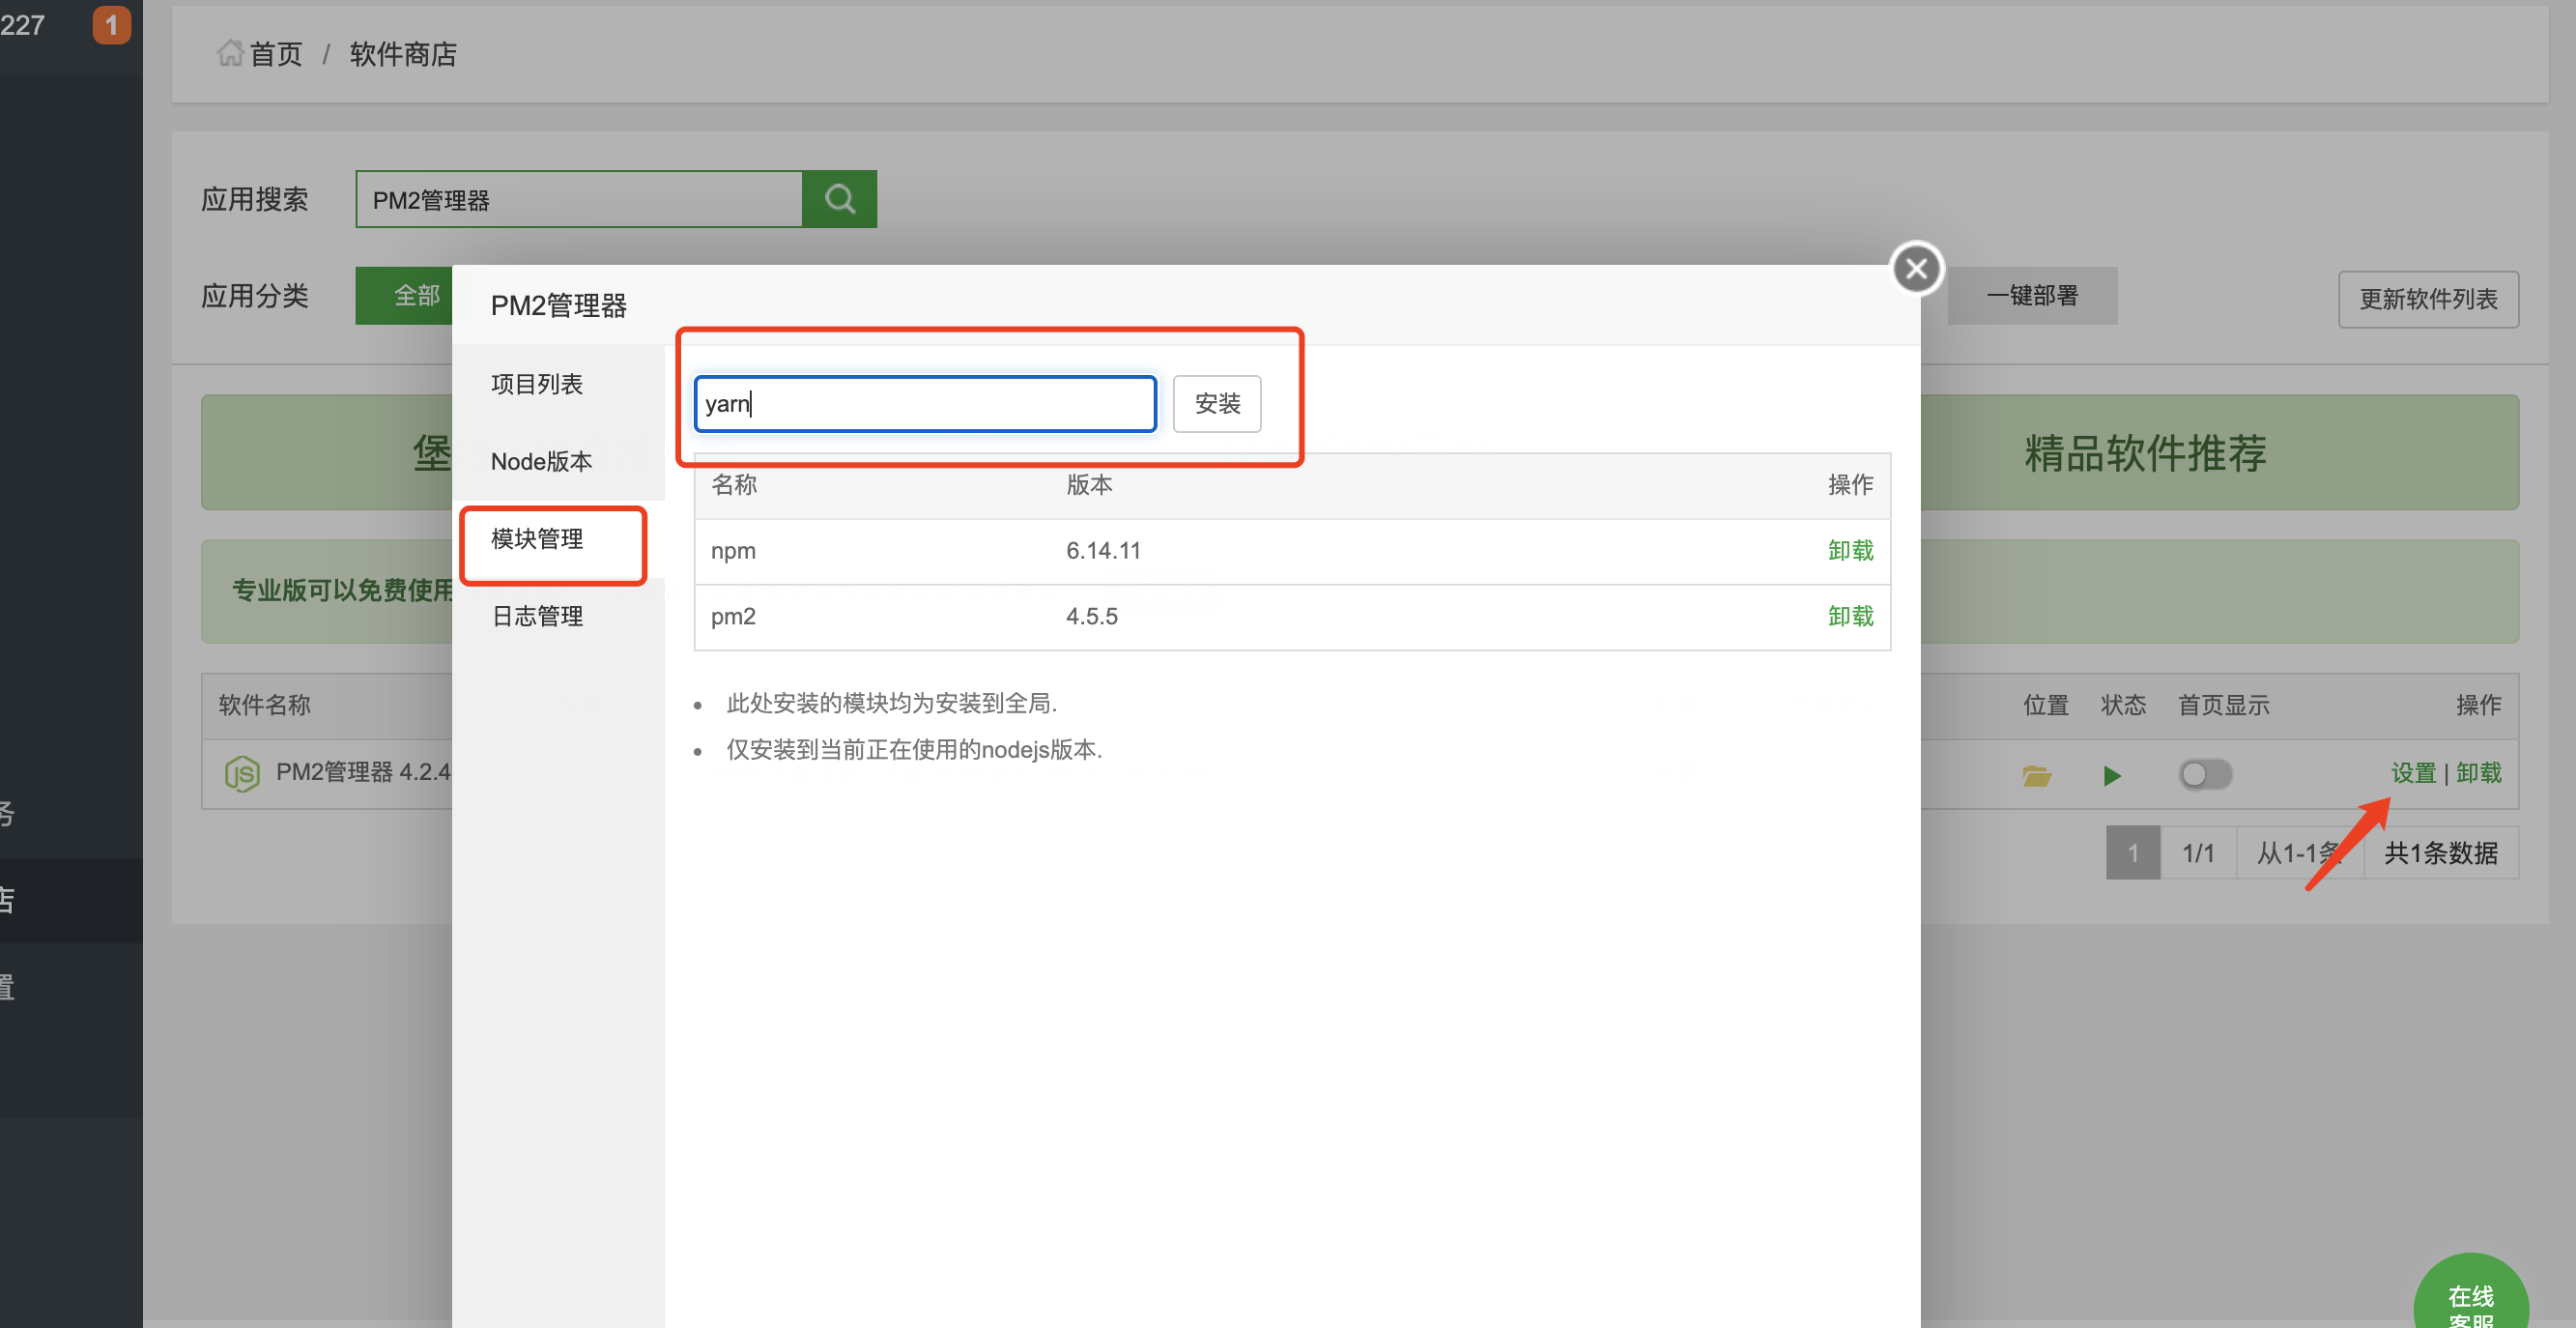Switch to the 项目列表 tab

tap(537, 384)
